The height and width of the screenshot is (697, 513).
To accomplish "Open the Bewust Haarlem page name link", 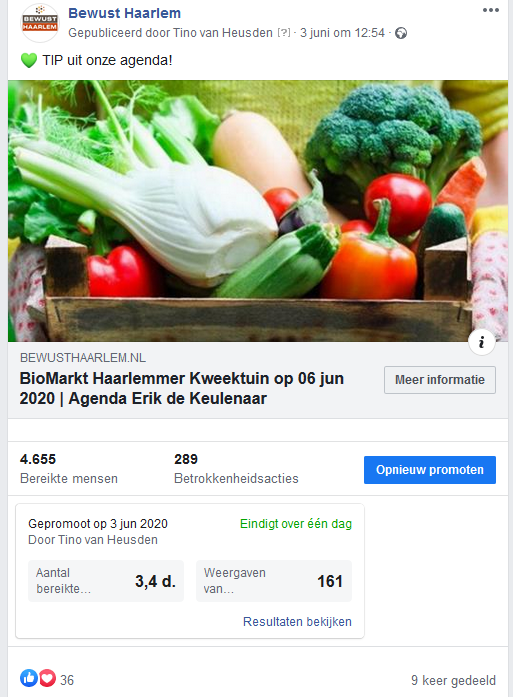I will tap(124, 13).
